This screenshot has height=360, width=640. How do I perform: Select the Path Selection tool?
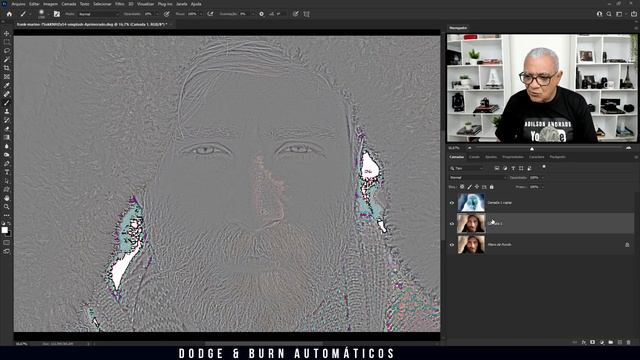coord(7,181)
